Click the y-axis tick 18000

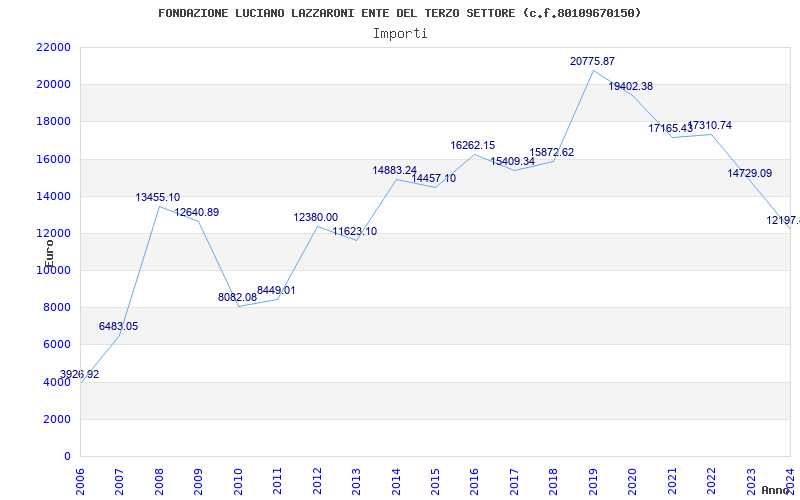pos(53,121)
